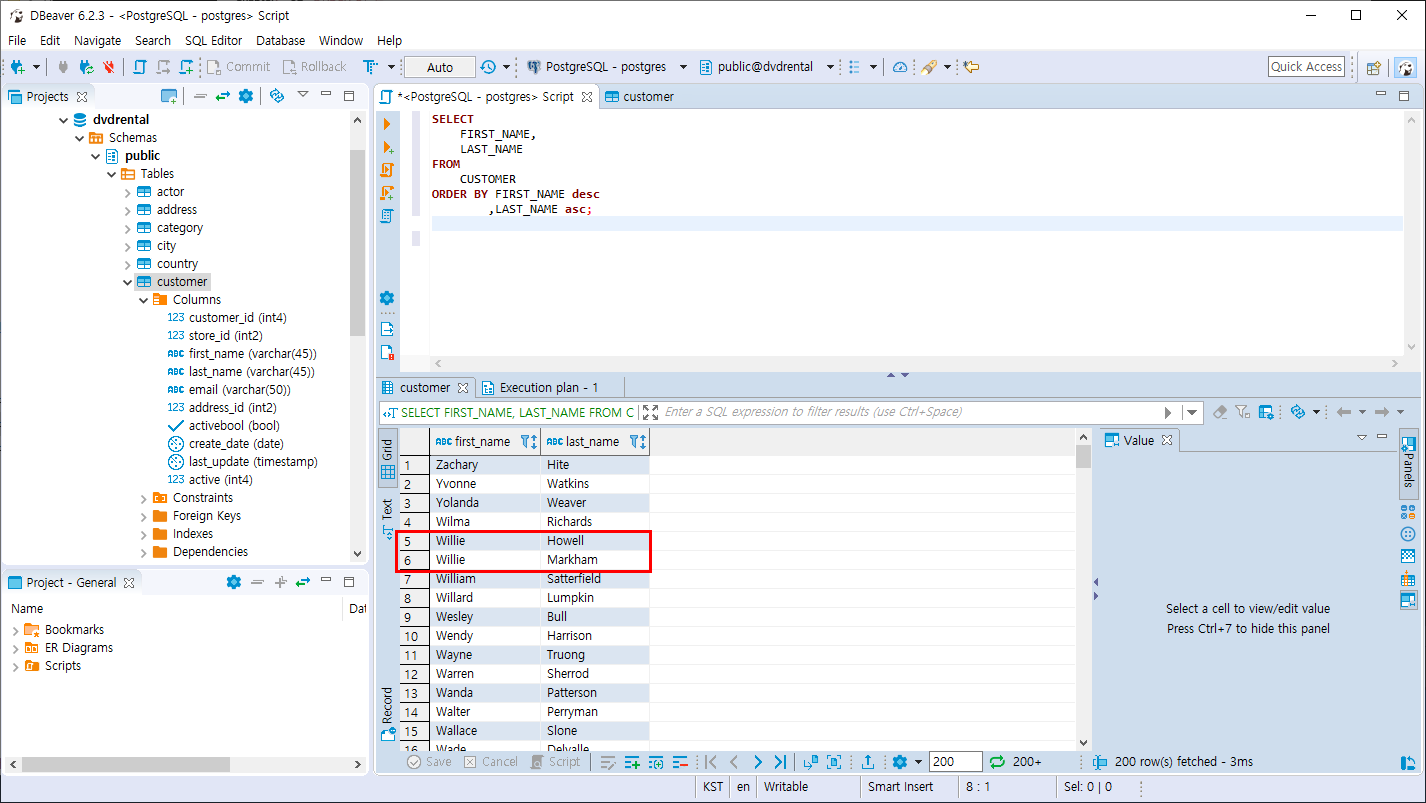Image resolution: width=1426 pixels, height=803 pixels.
Task: Click the Explain execution plan icon
Action: click(x=387, y=216)
